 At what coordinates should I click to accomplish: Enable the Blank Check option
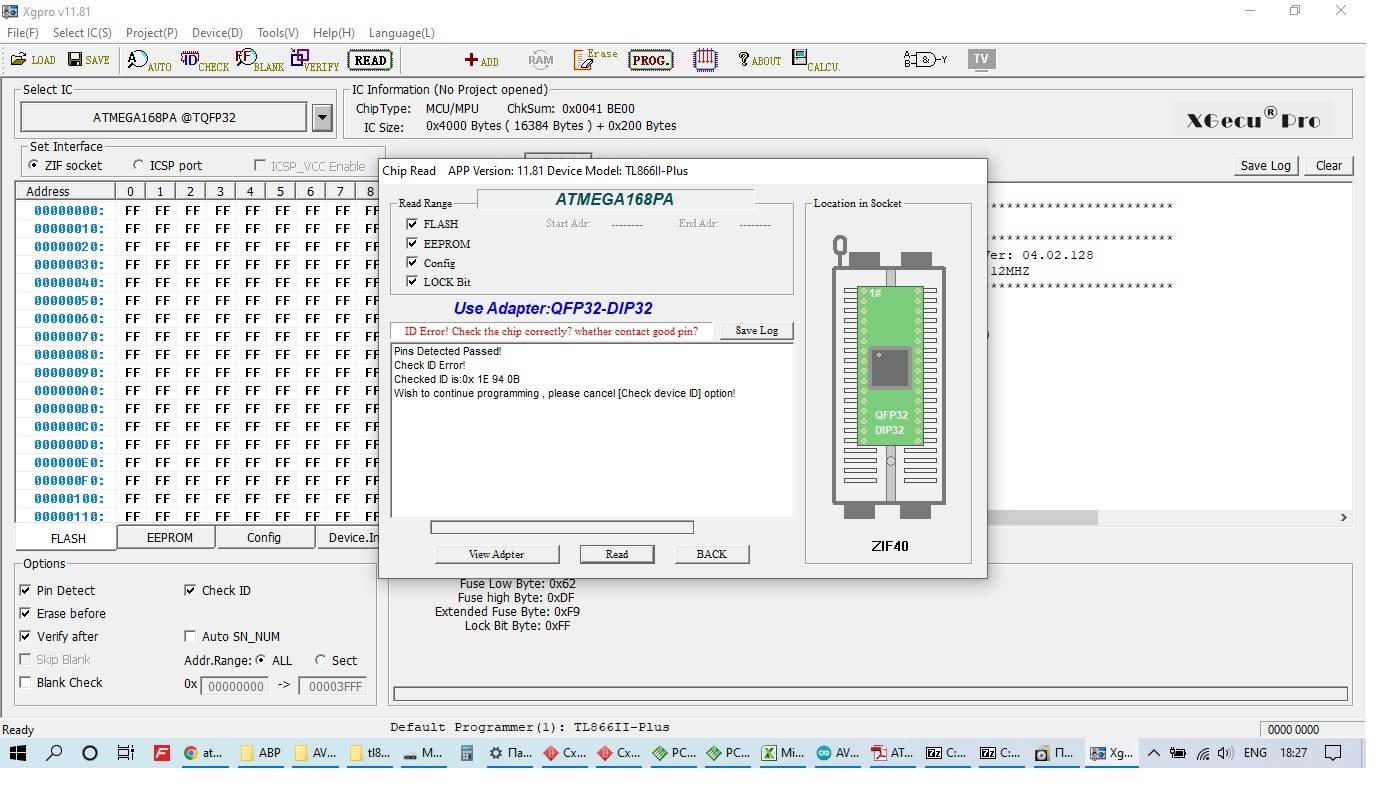point(25,682)
